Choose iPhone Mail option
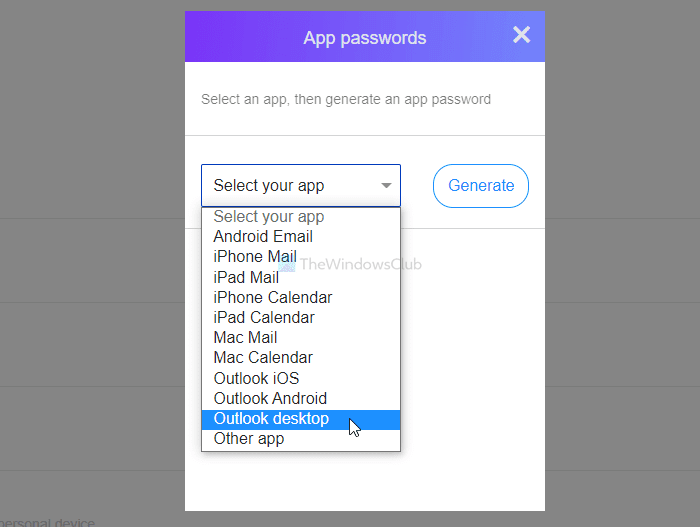The image size is (700, 527). 301,257
